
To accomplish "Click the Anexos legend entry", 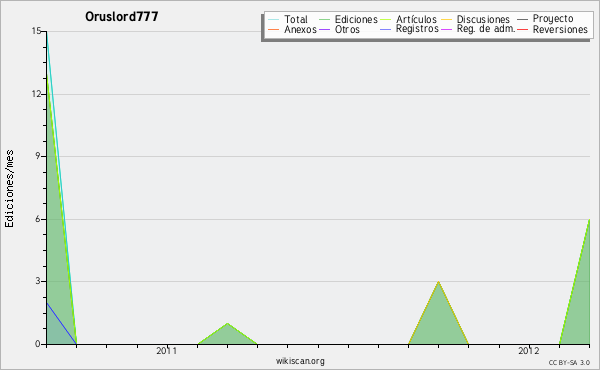I will [292, 29].
